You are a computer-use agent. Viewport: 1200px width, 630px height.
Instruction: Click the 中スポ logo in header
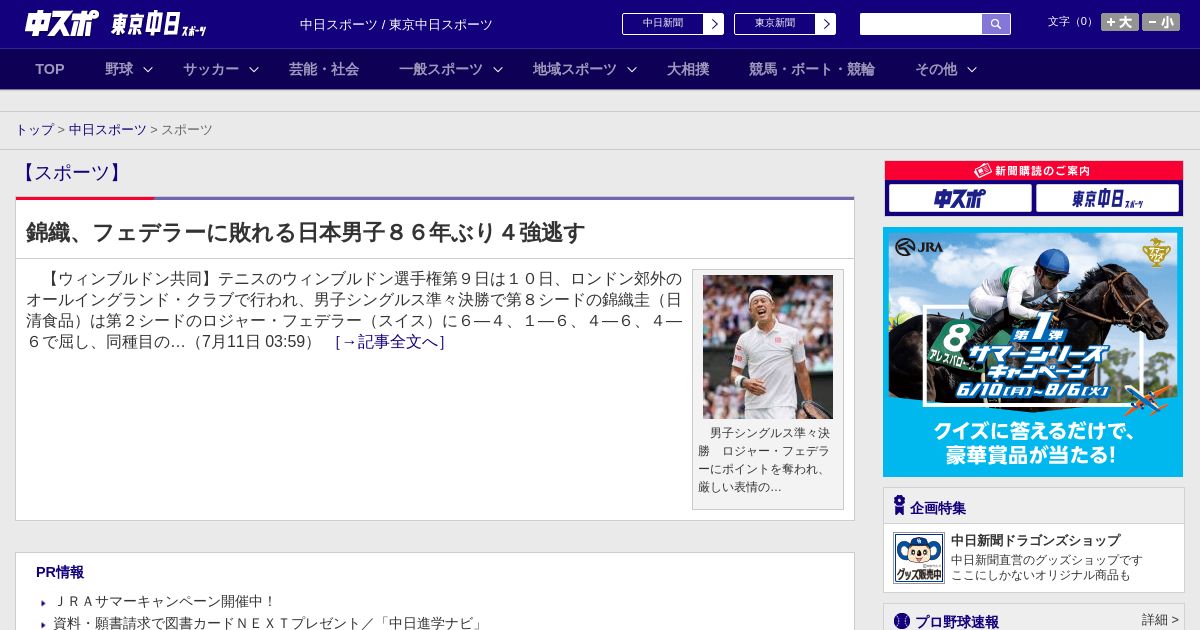61,23
